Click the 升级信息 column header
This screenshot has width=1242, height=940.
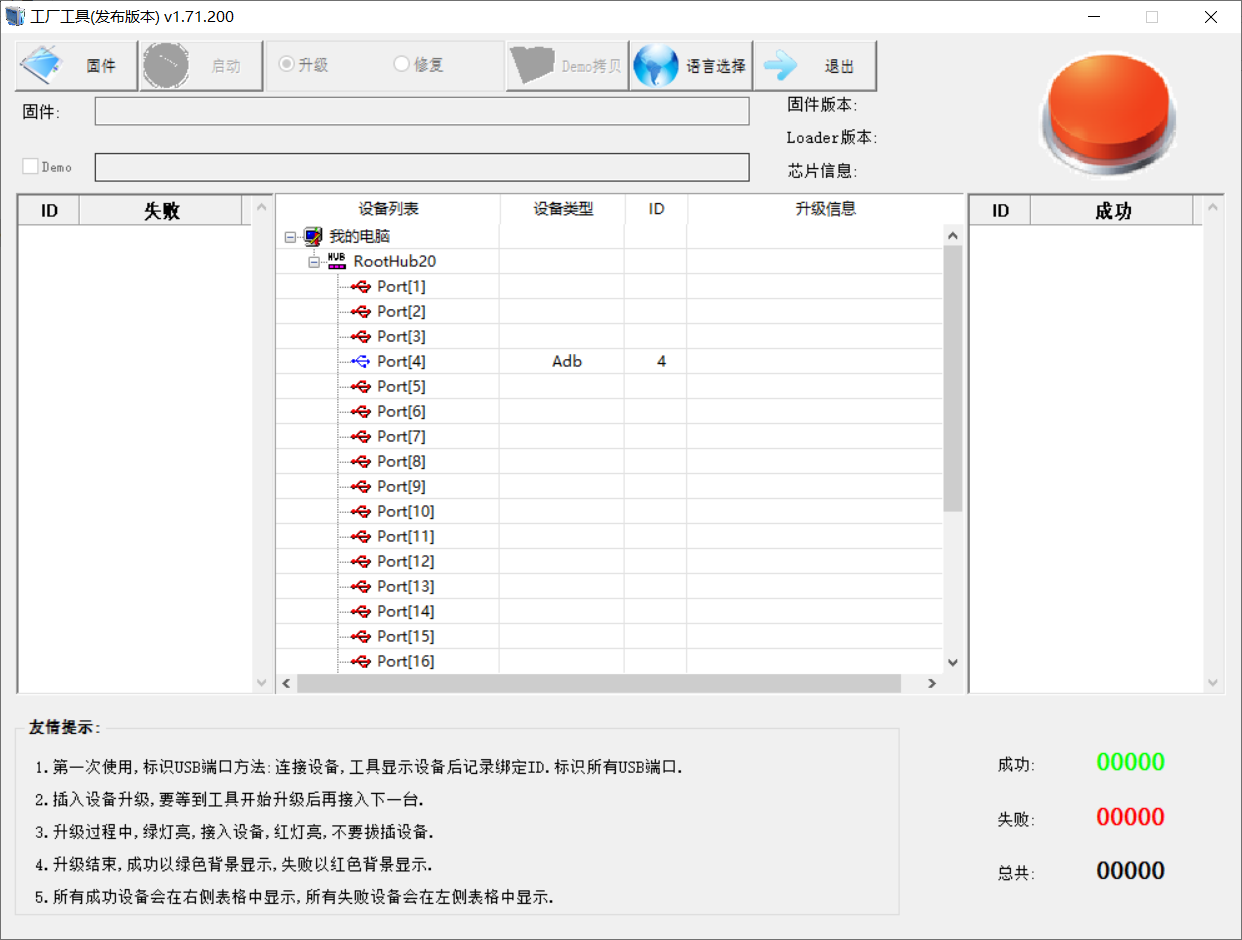pyautogui.click(x=825, y=209)
